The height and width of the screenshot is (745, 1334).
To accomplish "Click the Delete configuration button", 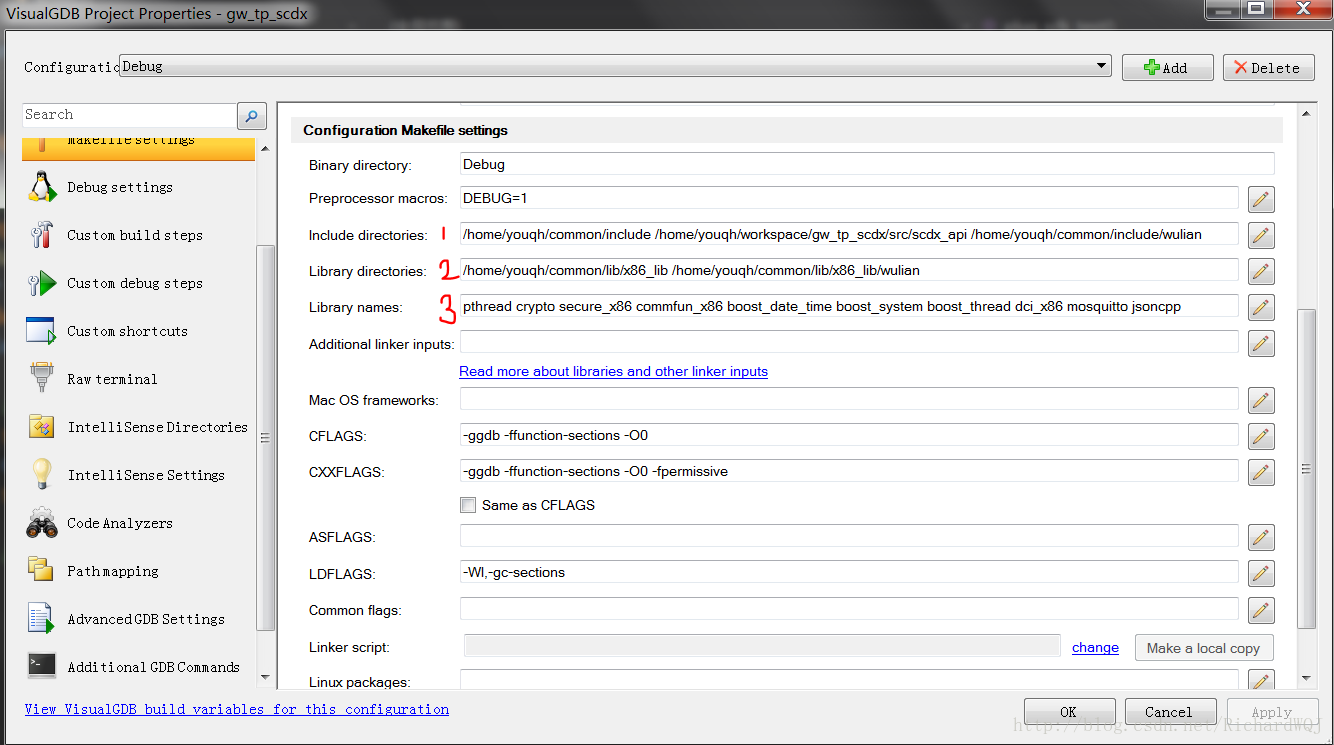I will [1268, 67].
